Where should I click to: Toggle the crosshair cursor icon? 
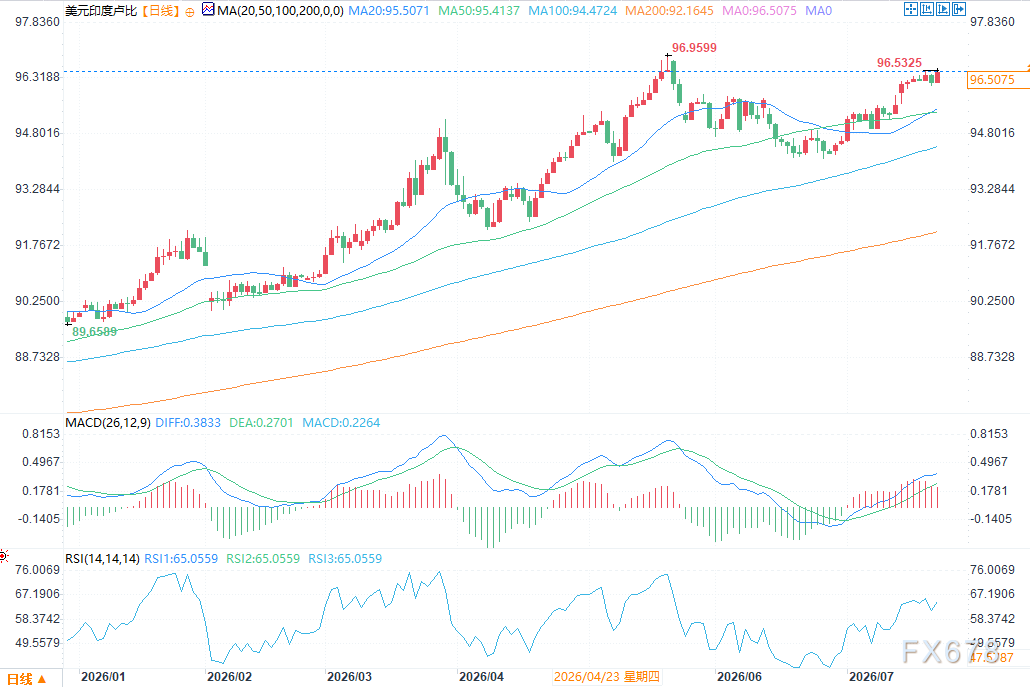911,9
